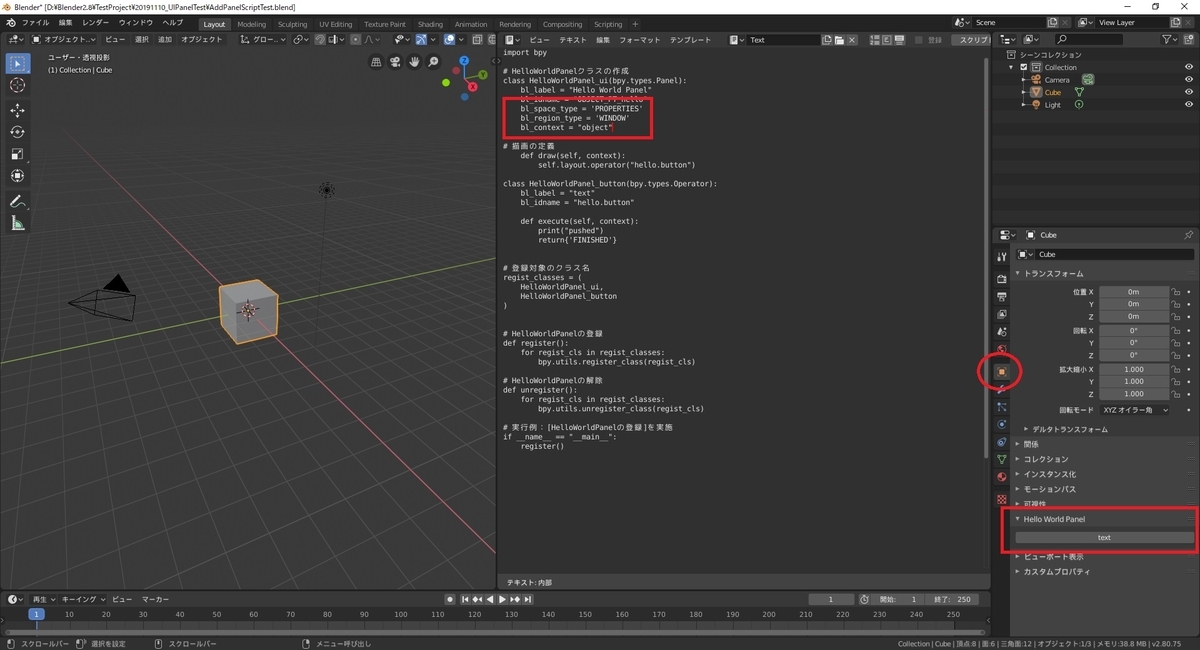Switch to the Shading workspace tab
The width and height of the screenshot is (1200, 650).
pyautogui.click(x=430, y=22)
